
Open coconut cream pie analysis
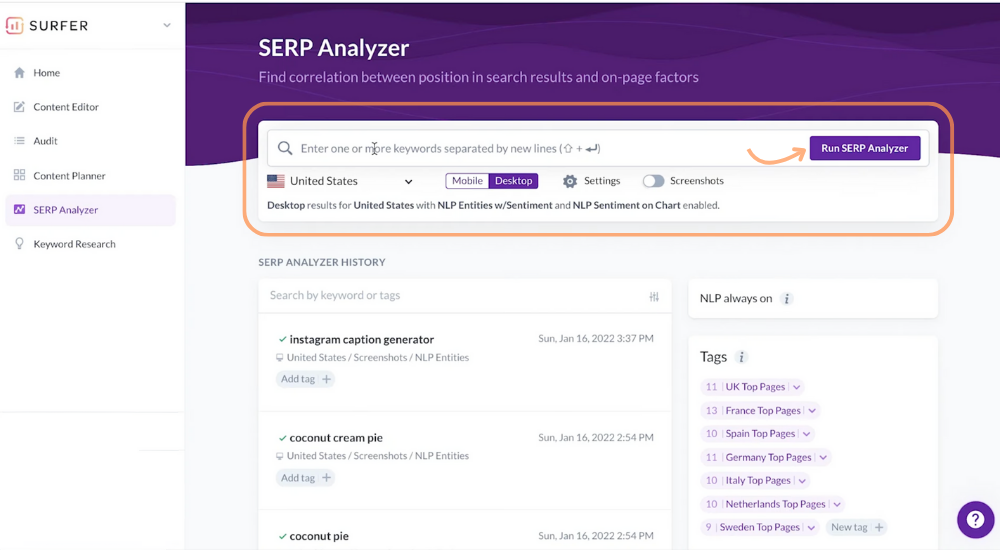pos(336,438)
